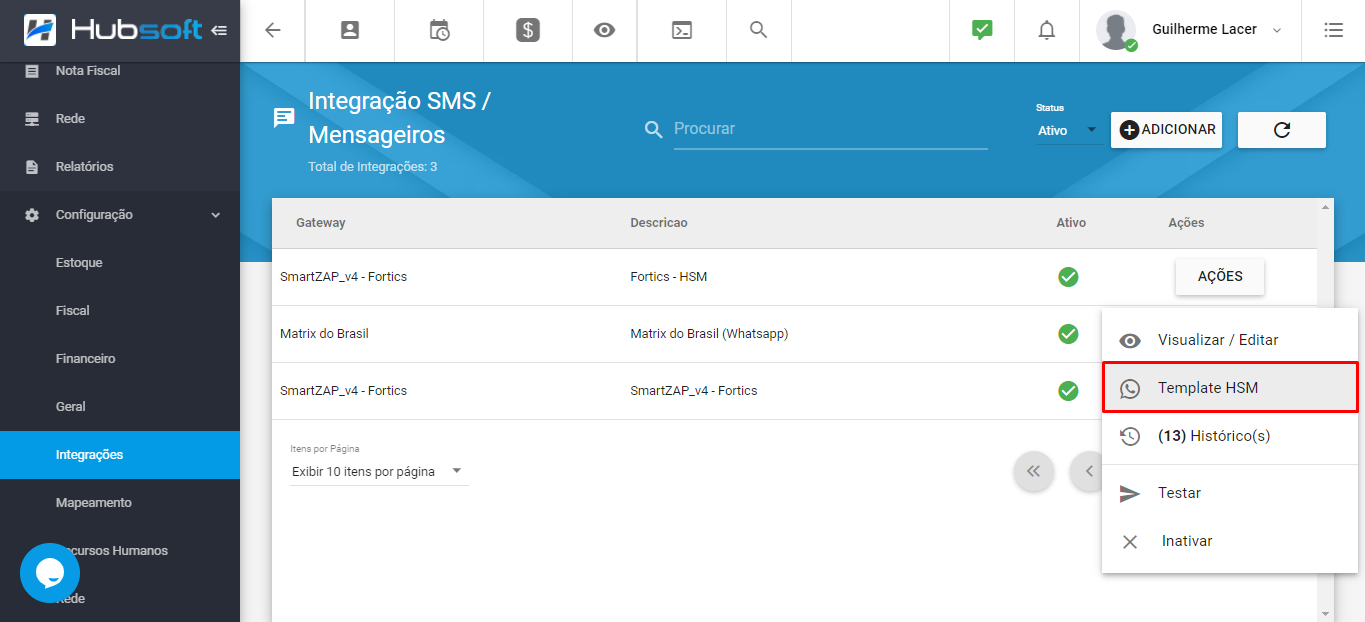
Task: Open the list menu icon at top right
Action: 1333,30
